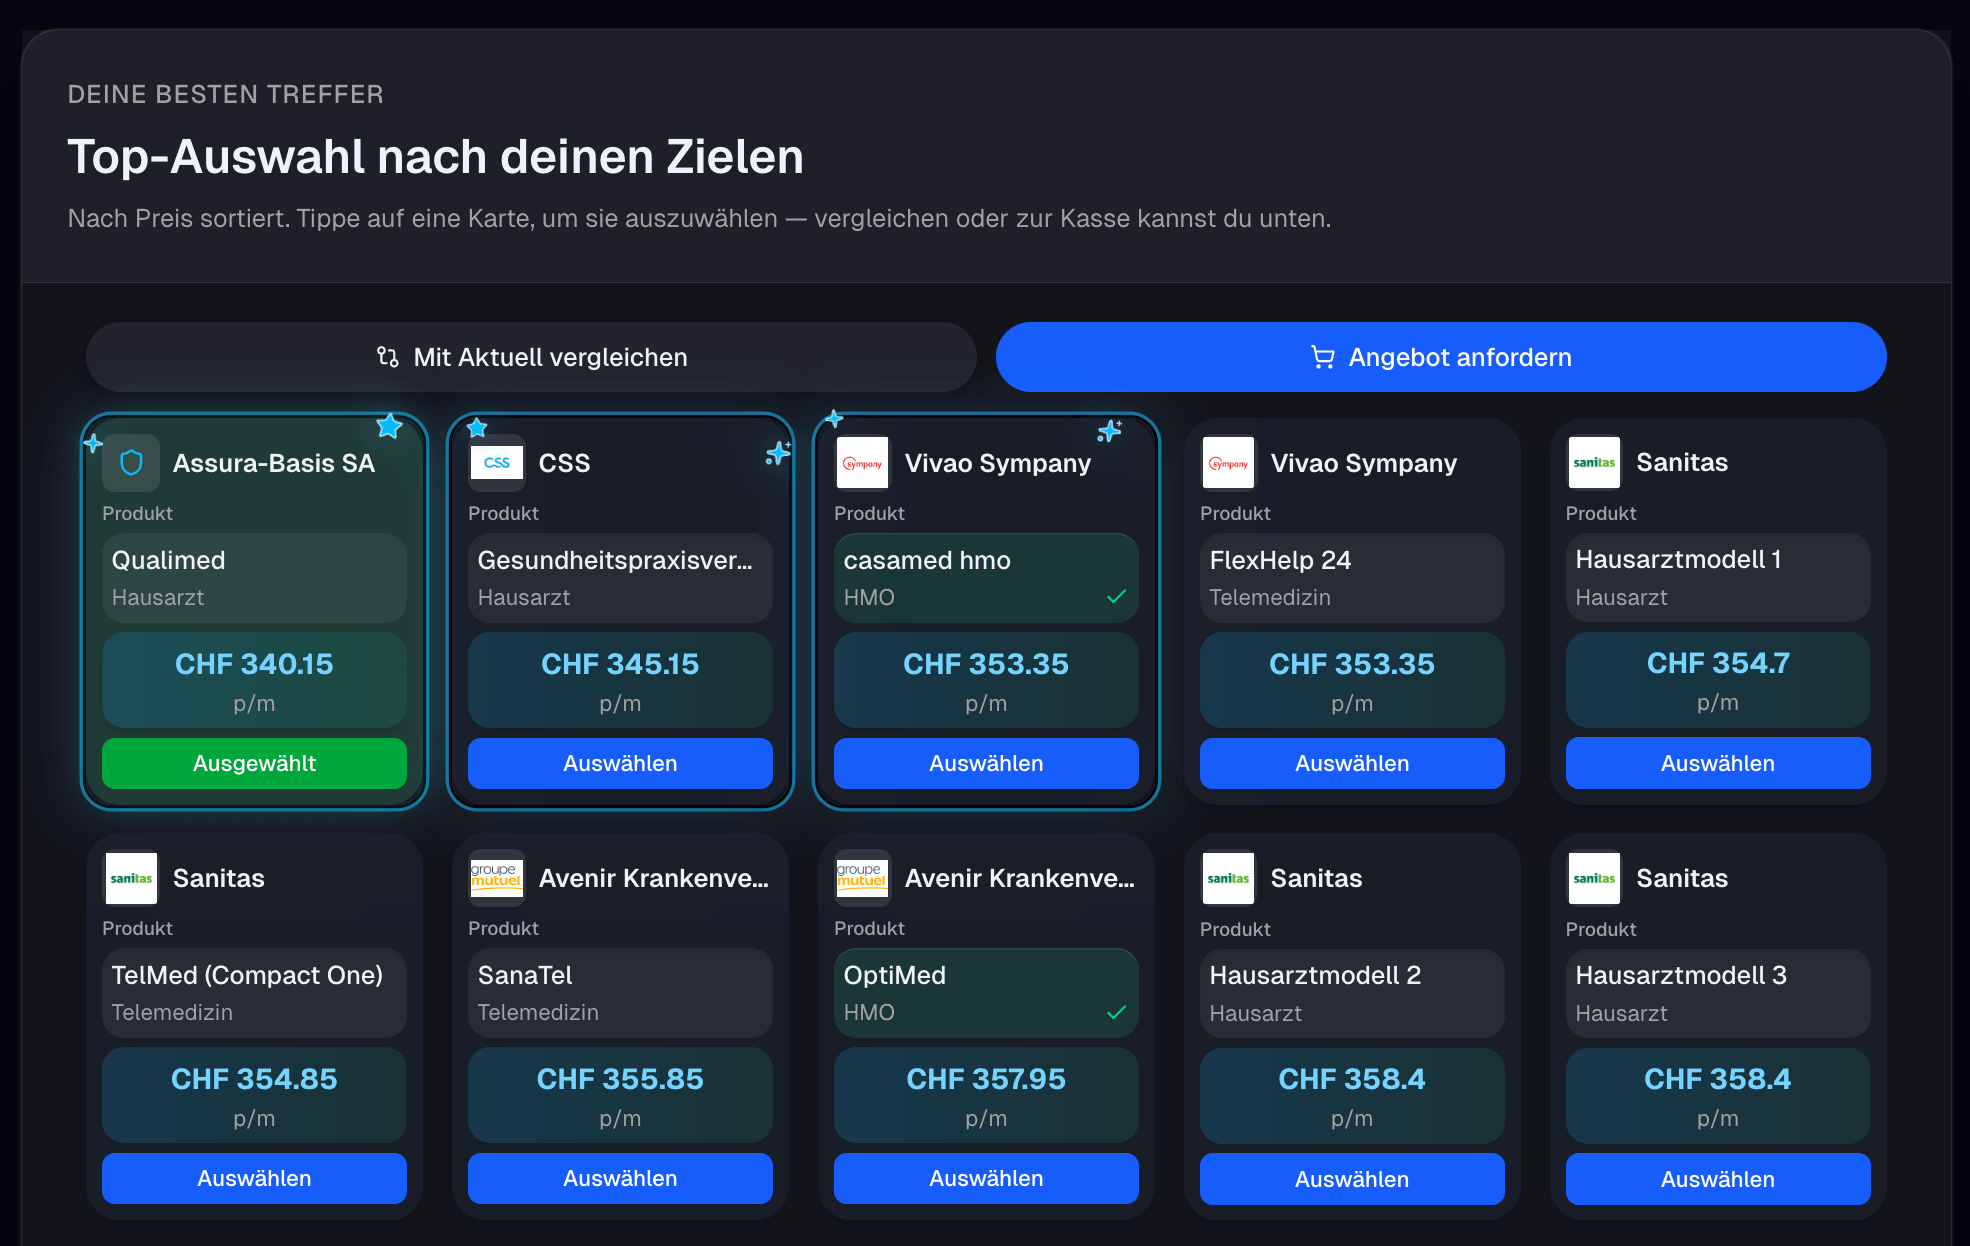Click Angebot anfordern button
The width and height of the screenshot is (1970, 1246).
click(1441, 357)
